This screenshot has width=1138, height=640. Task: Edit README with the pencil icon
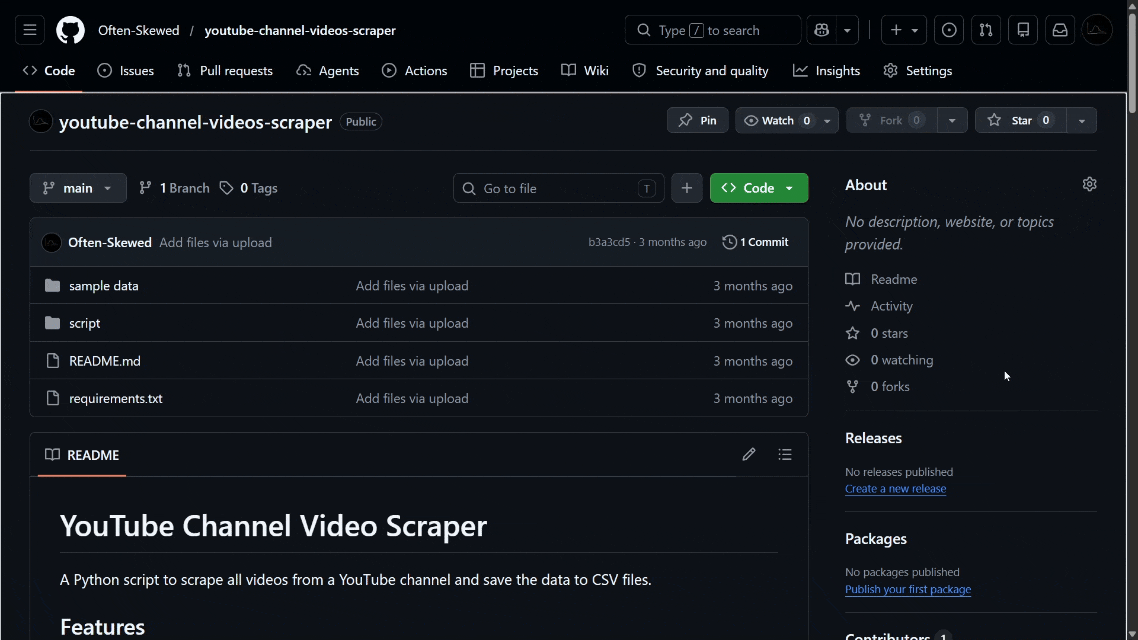(749, 455)
